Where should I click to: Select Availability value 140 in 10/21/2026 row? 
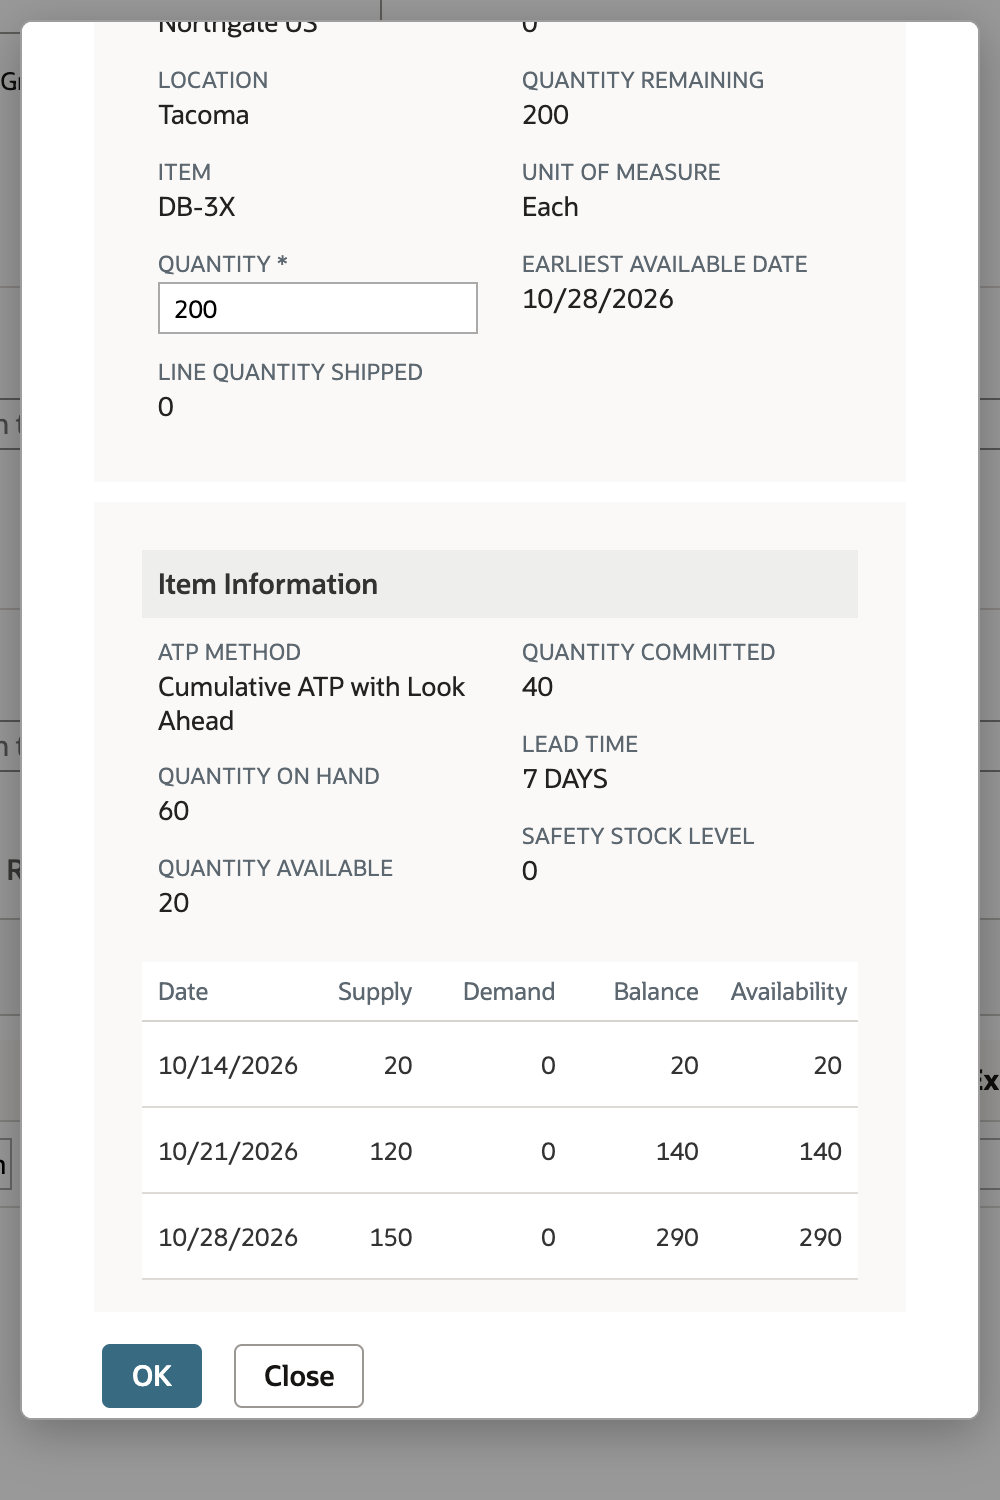click(820, 1151)
